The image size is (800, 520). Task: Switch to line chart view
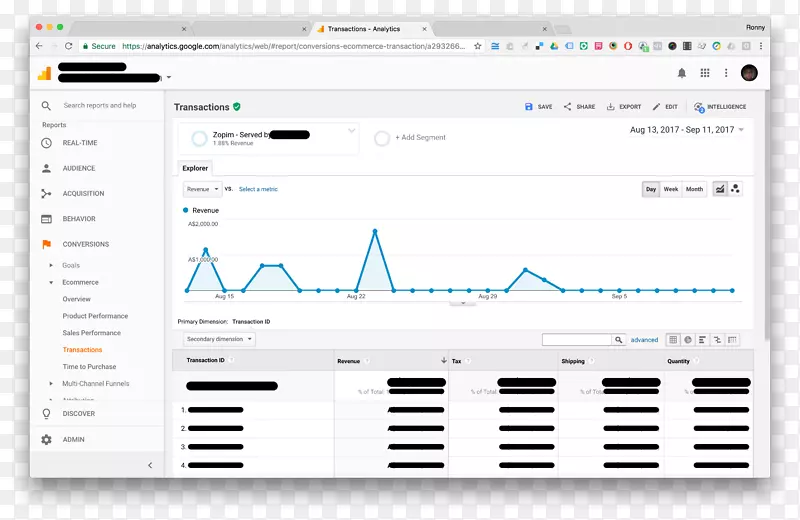(719, 189)
